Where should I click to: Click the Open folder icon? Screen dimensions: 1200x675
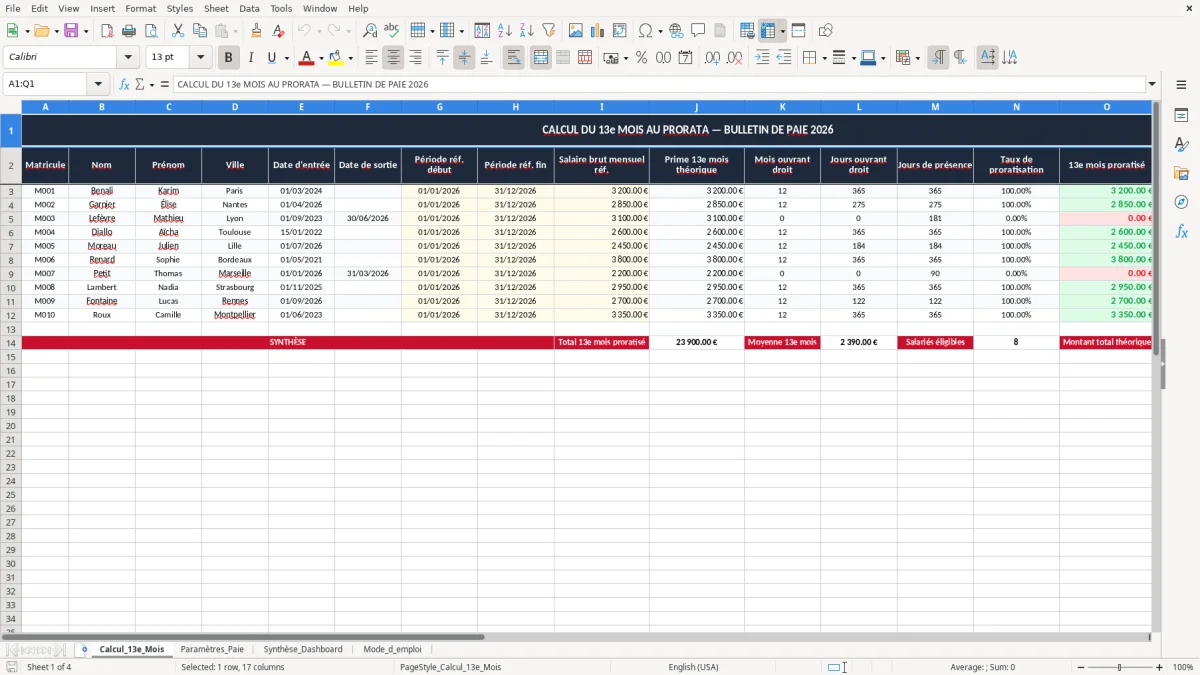(41, 31)
